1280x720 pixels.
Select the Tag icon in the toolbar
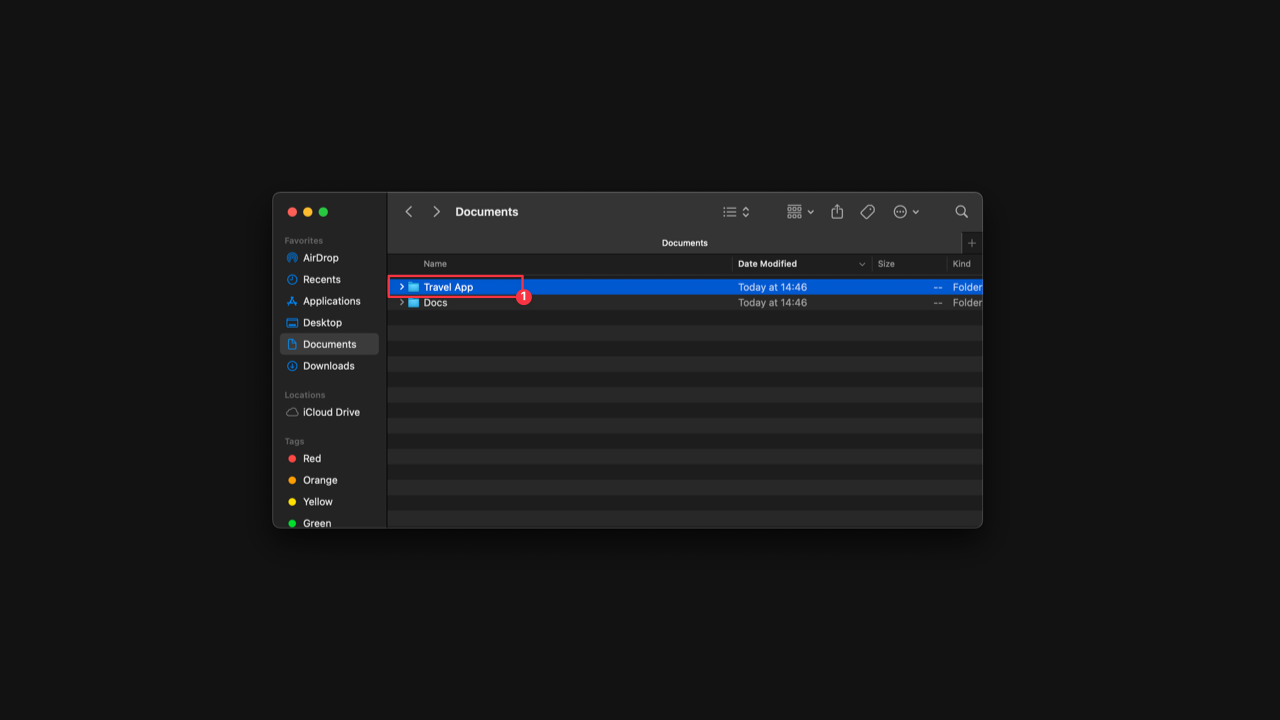867,211
